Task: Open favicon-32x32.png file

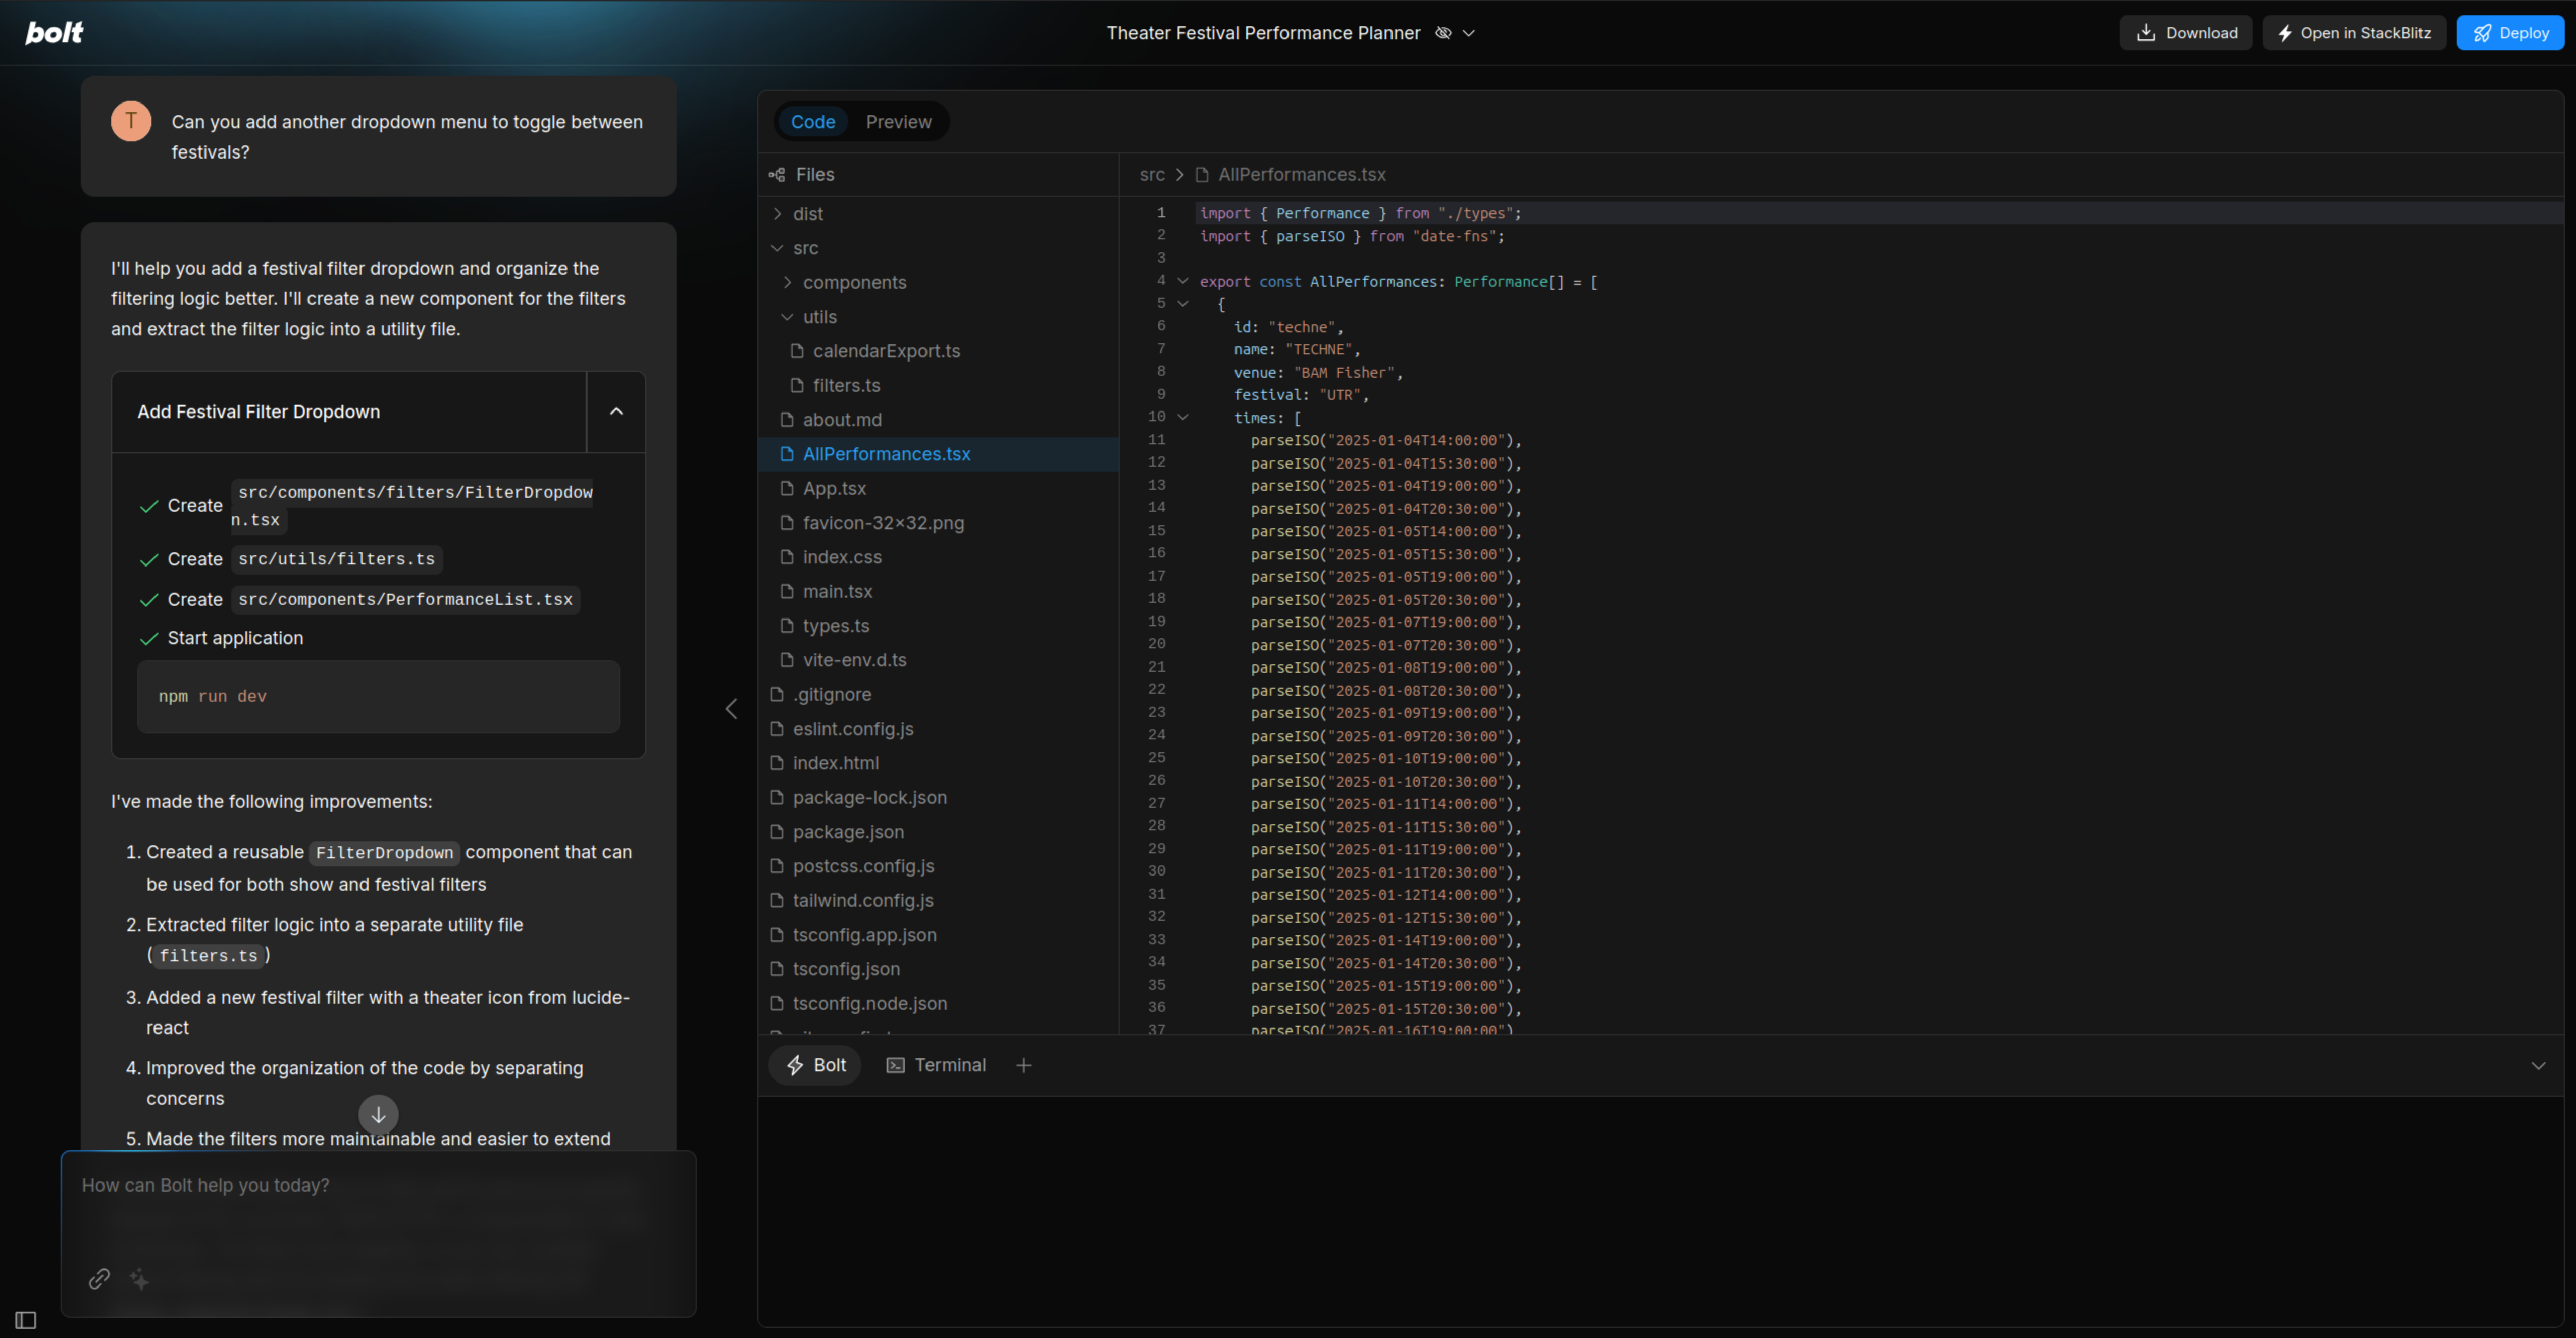Action: tap(938, 523)
